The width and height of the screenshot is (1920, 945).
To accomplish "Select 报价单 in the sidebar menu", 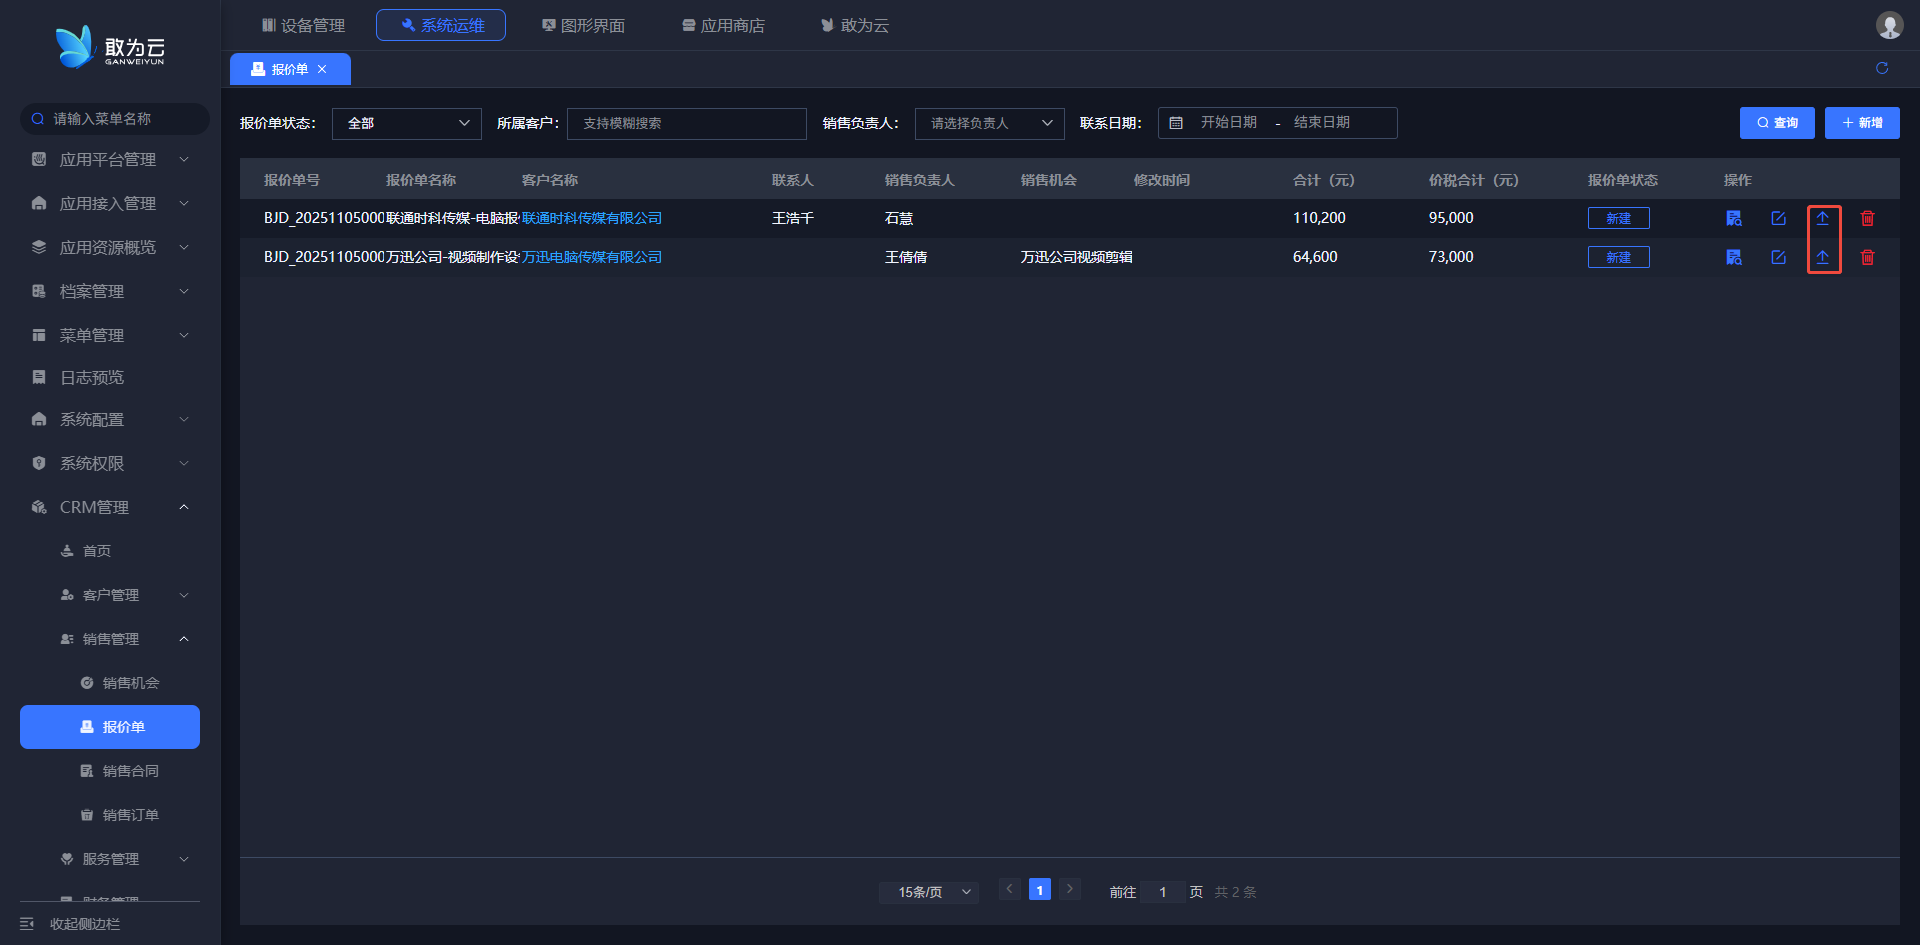I will tap(110, 727).
